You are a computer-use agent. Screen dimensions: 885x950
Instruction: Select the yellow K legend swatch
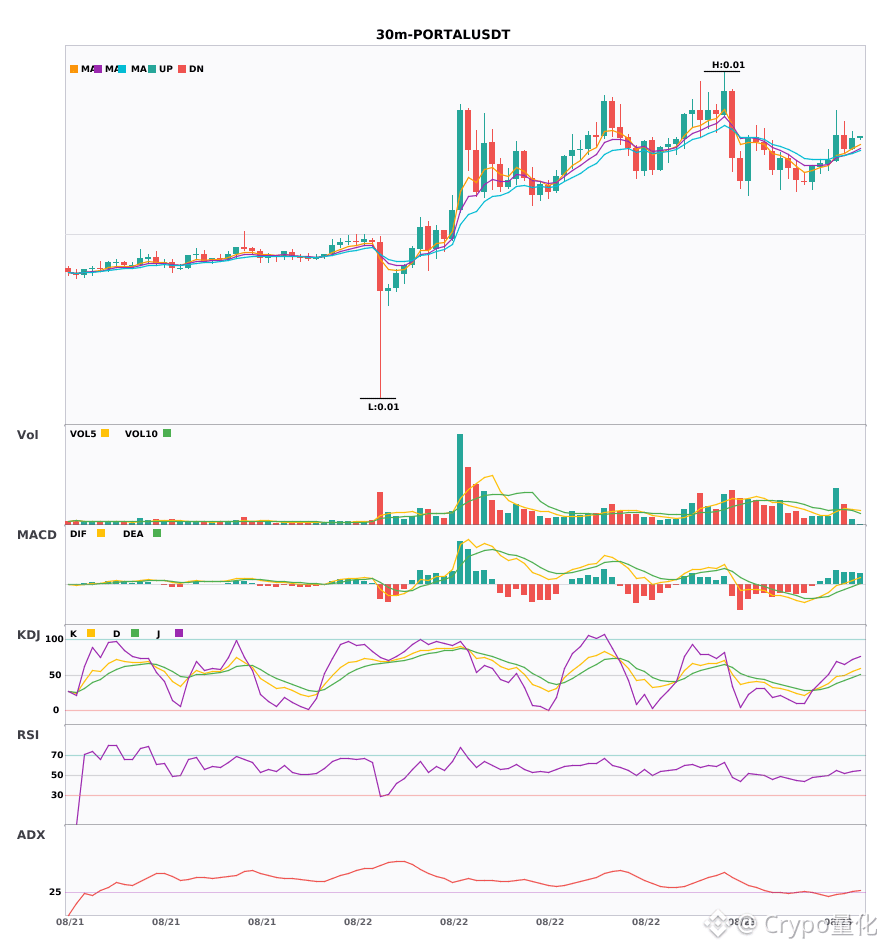pos(91,633)
